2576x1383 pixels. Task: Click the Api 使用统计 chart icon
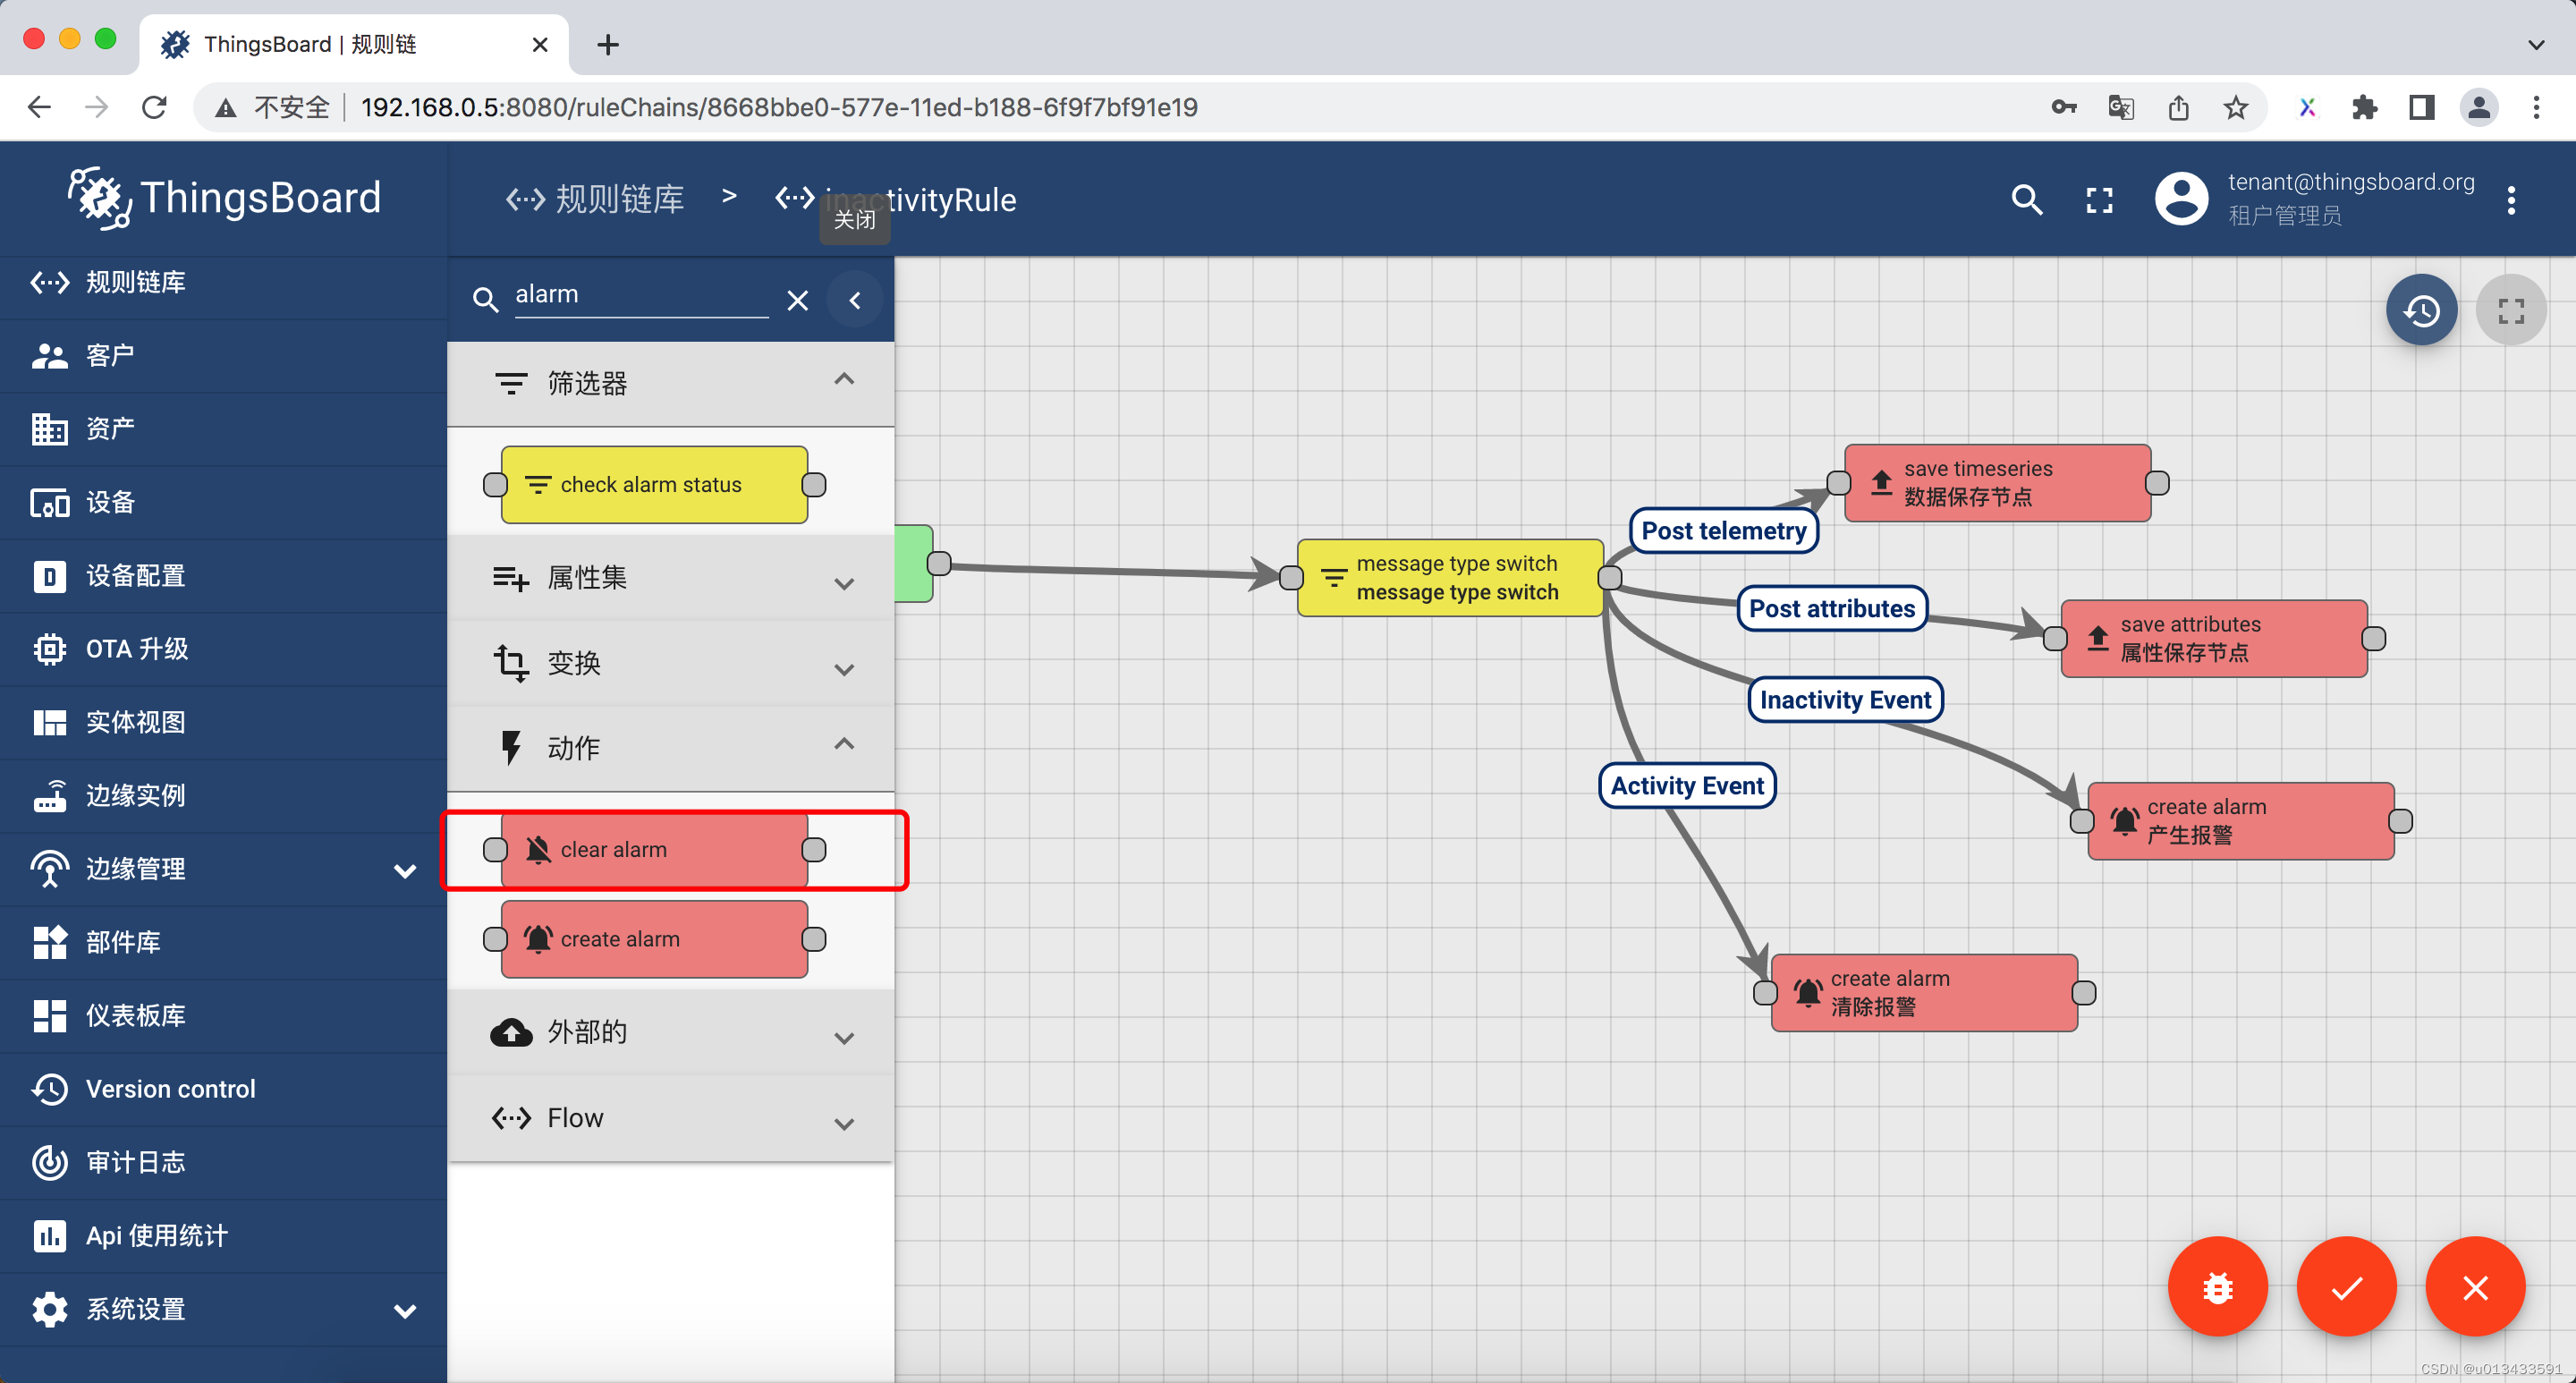click(x=49, y=1236)
